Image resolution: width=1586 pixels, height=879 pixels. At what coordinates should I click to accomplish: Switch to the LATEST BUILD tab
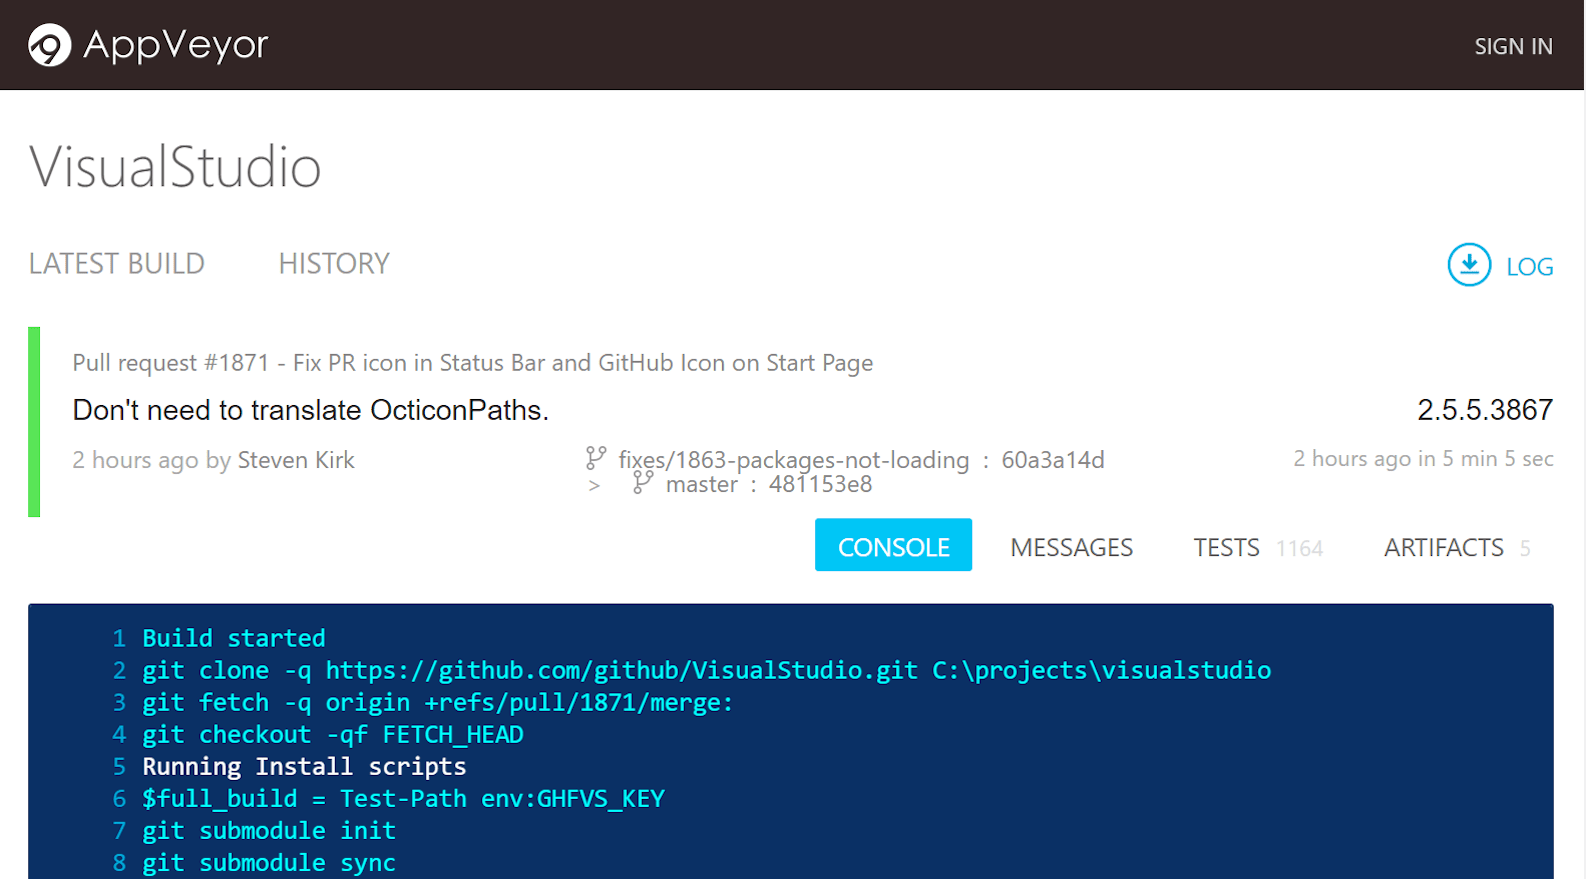point(116,264)
